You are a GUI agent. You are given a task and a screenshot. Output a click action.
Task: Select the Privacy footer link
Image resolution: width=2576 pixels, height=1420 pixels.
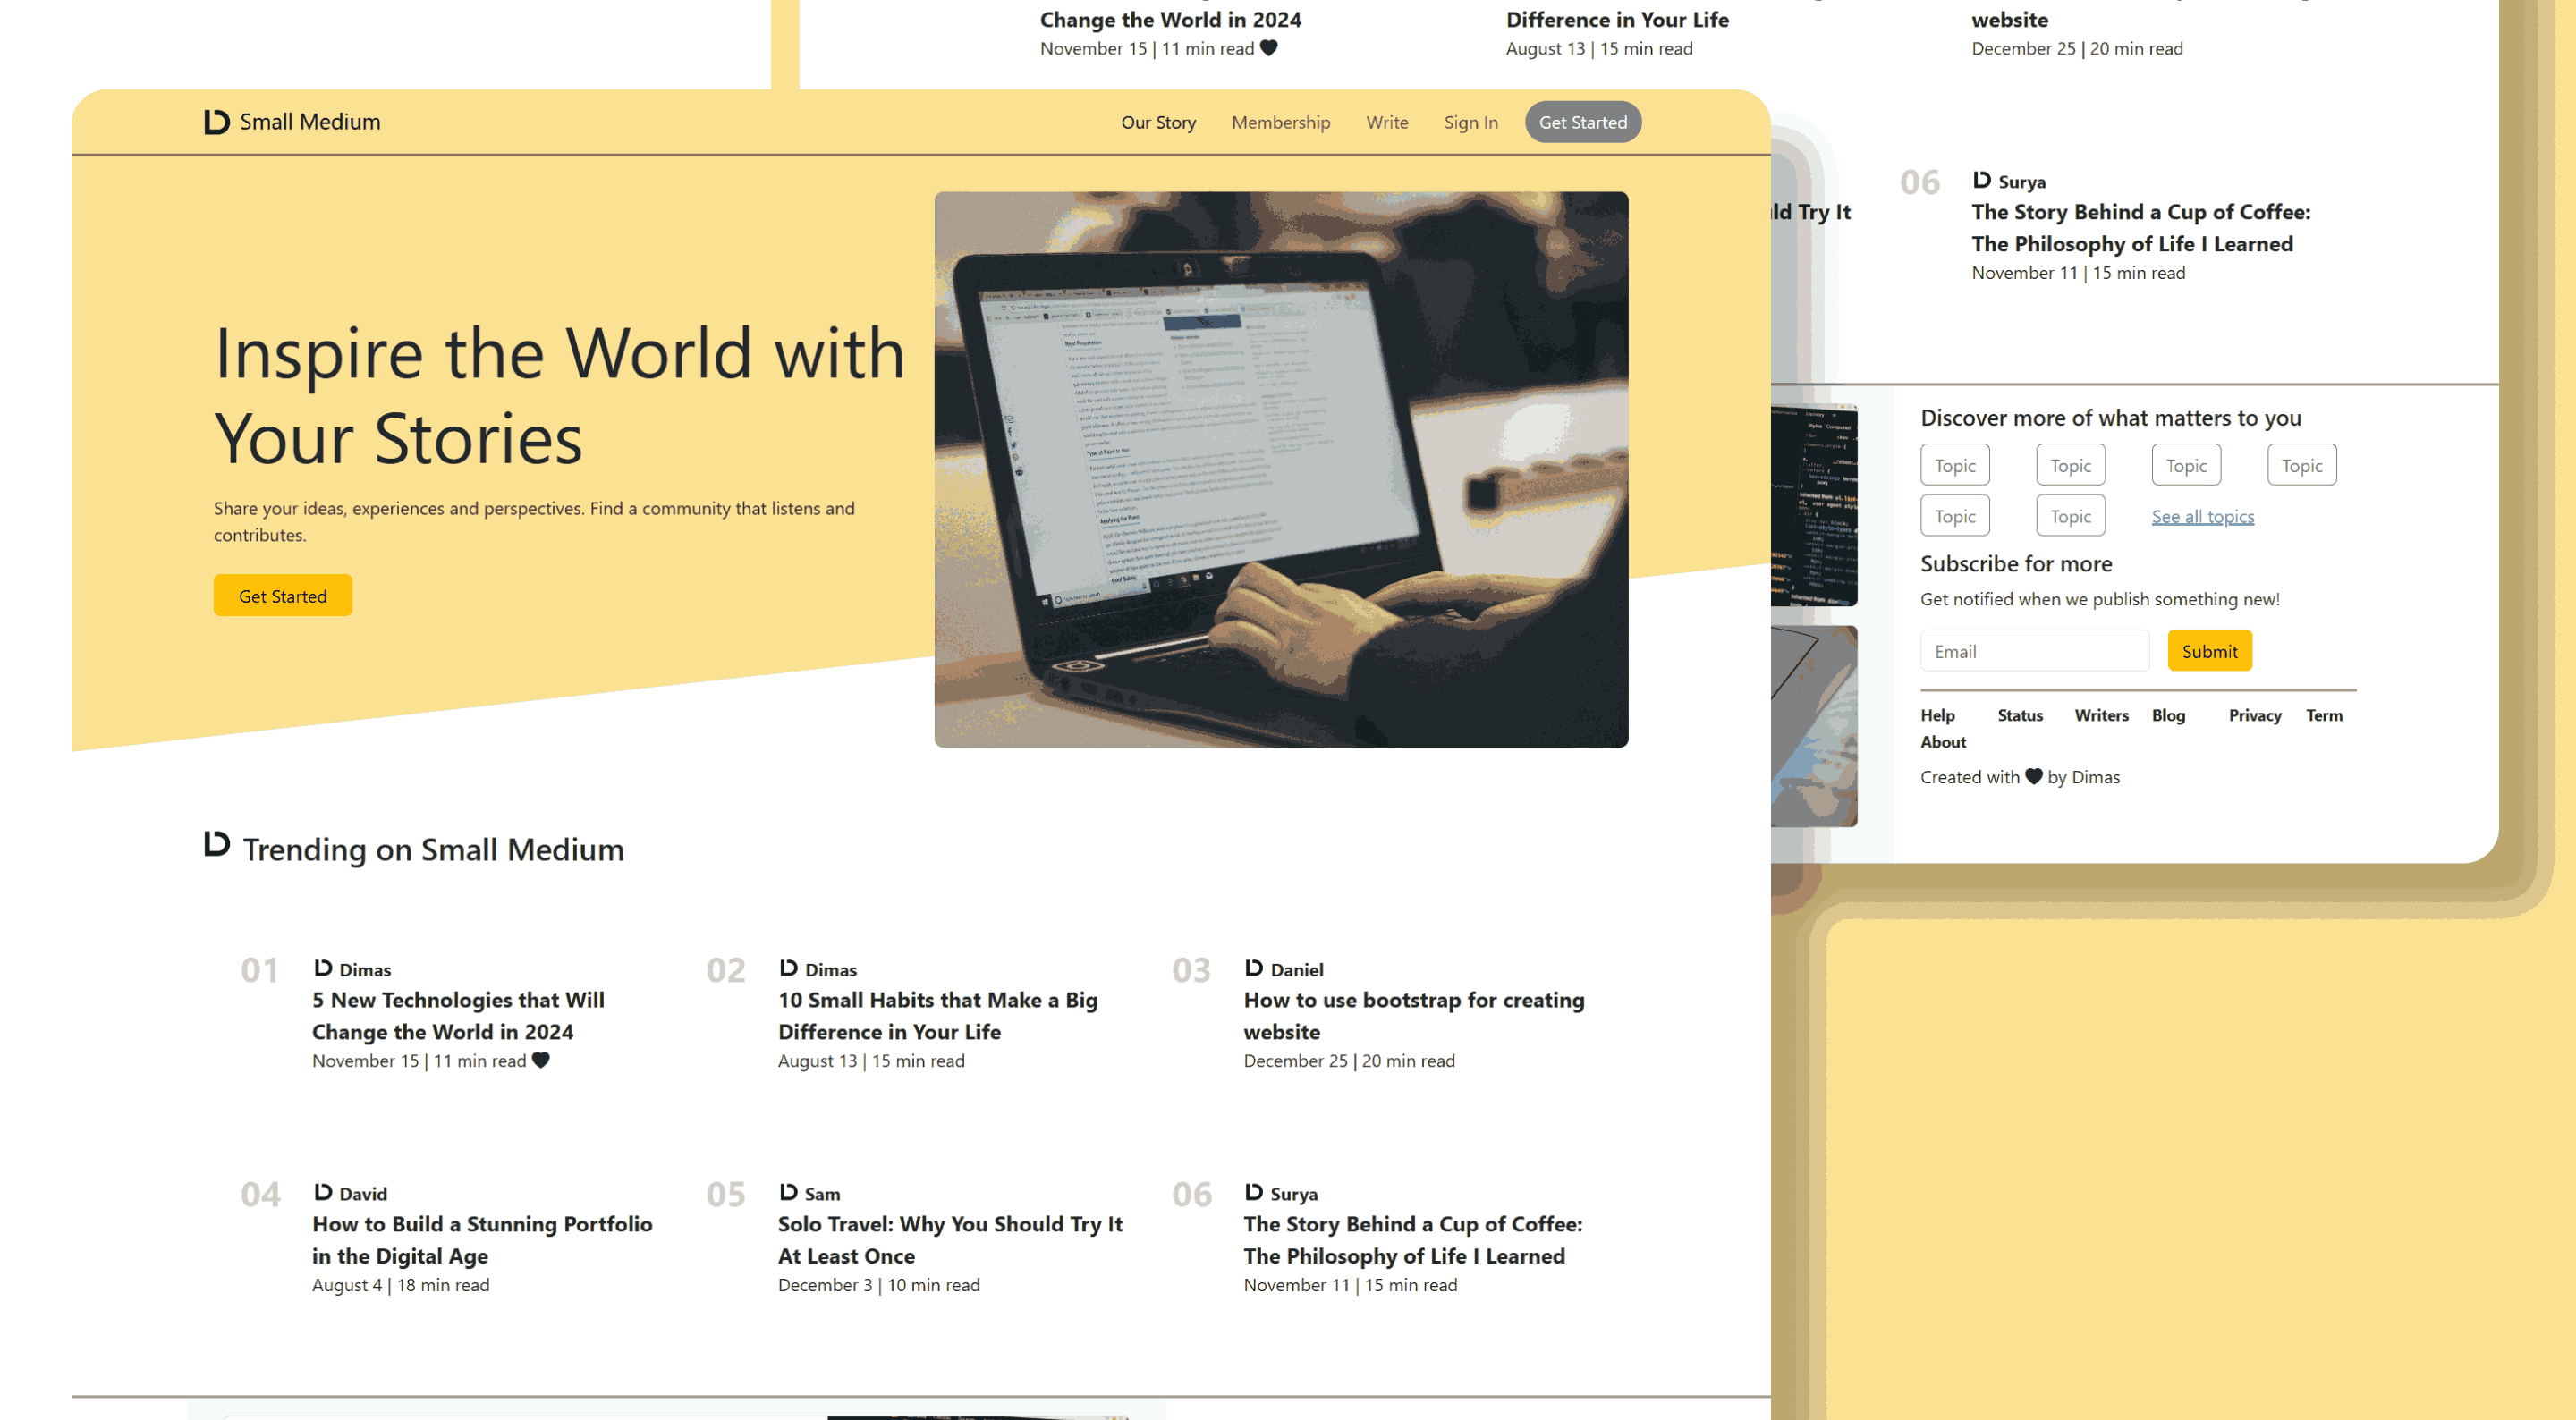(2254, 715)
